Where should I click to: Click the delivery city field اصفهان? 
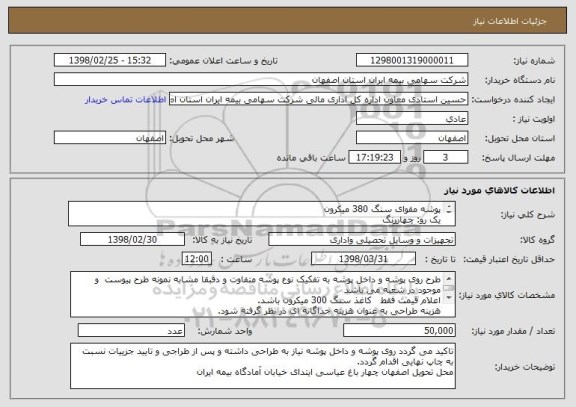click(x=110, y=138)
